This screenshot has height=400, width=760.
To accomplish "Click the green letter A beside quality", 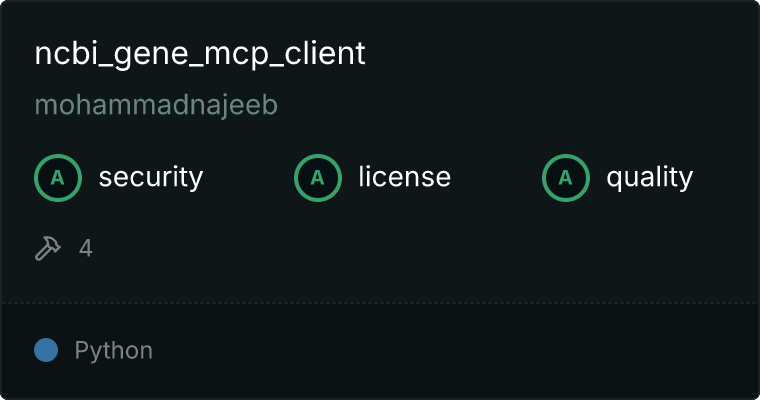I will pos(566,178).
